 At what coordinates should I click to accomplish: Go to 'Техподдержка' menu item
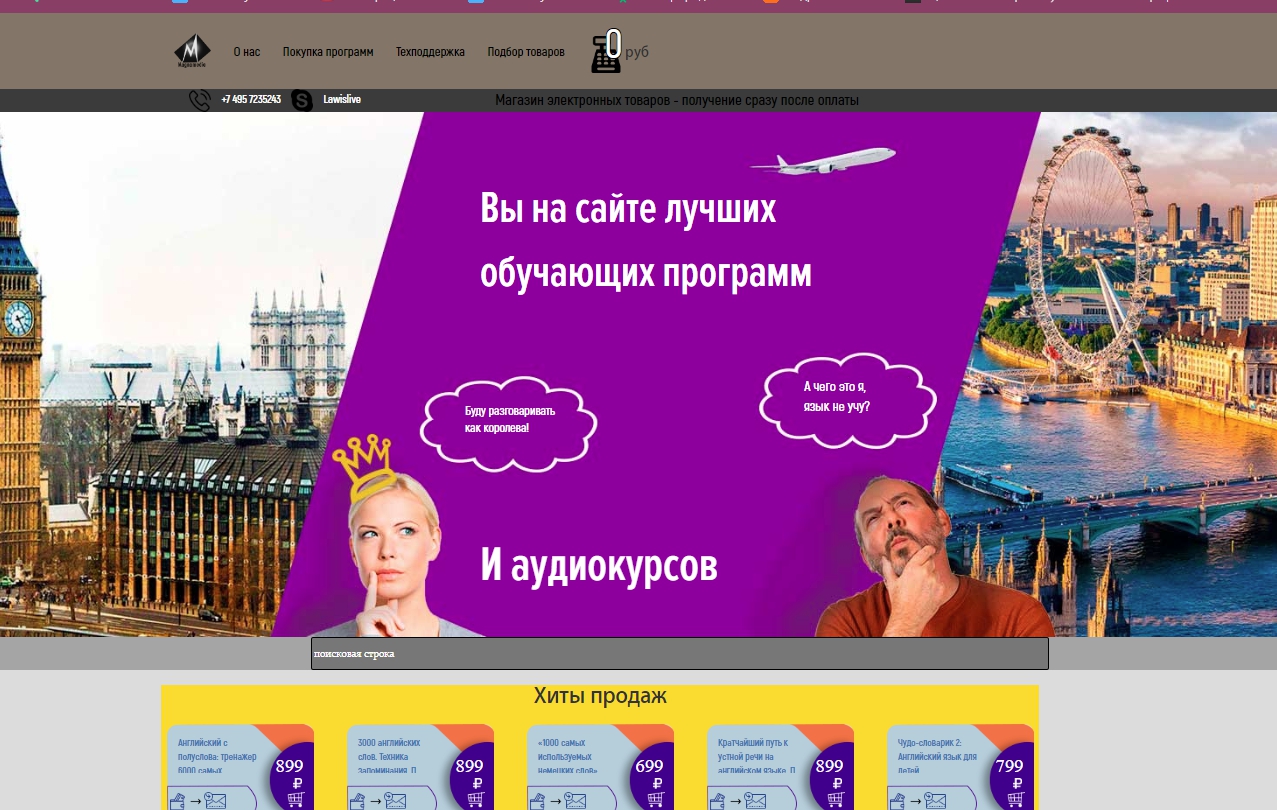431,52
